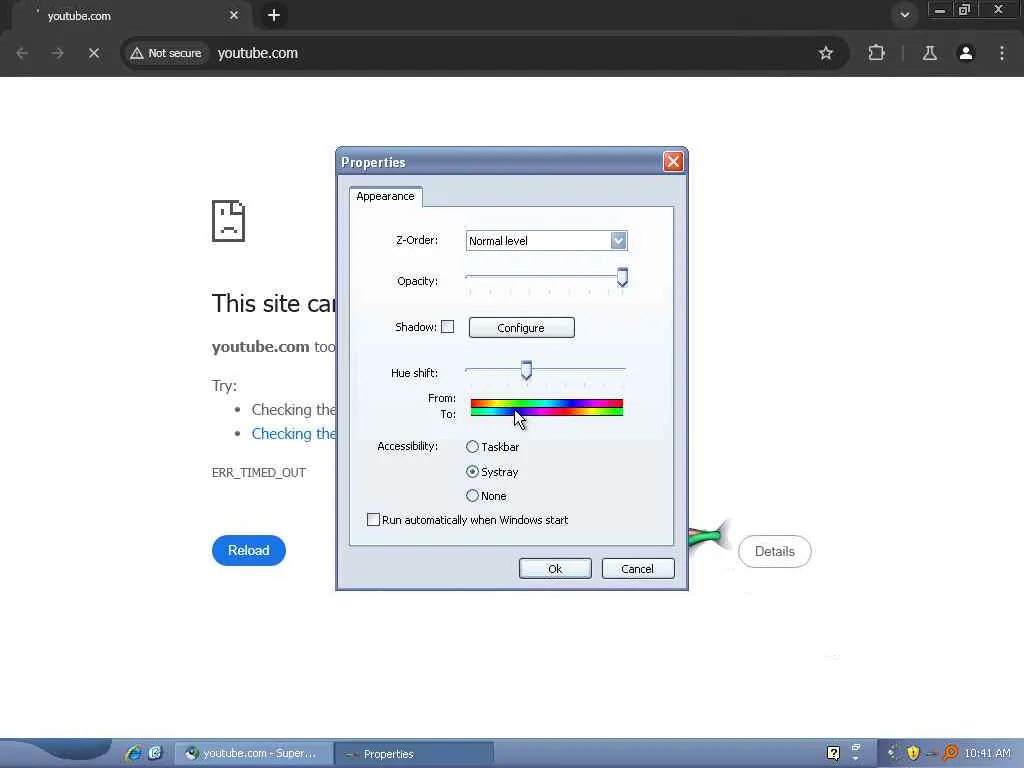Close the Properties dialog with the red X
This screenshot has width=1024, height=768.
673,161
